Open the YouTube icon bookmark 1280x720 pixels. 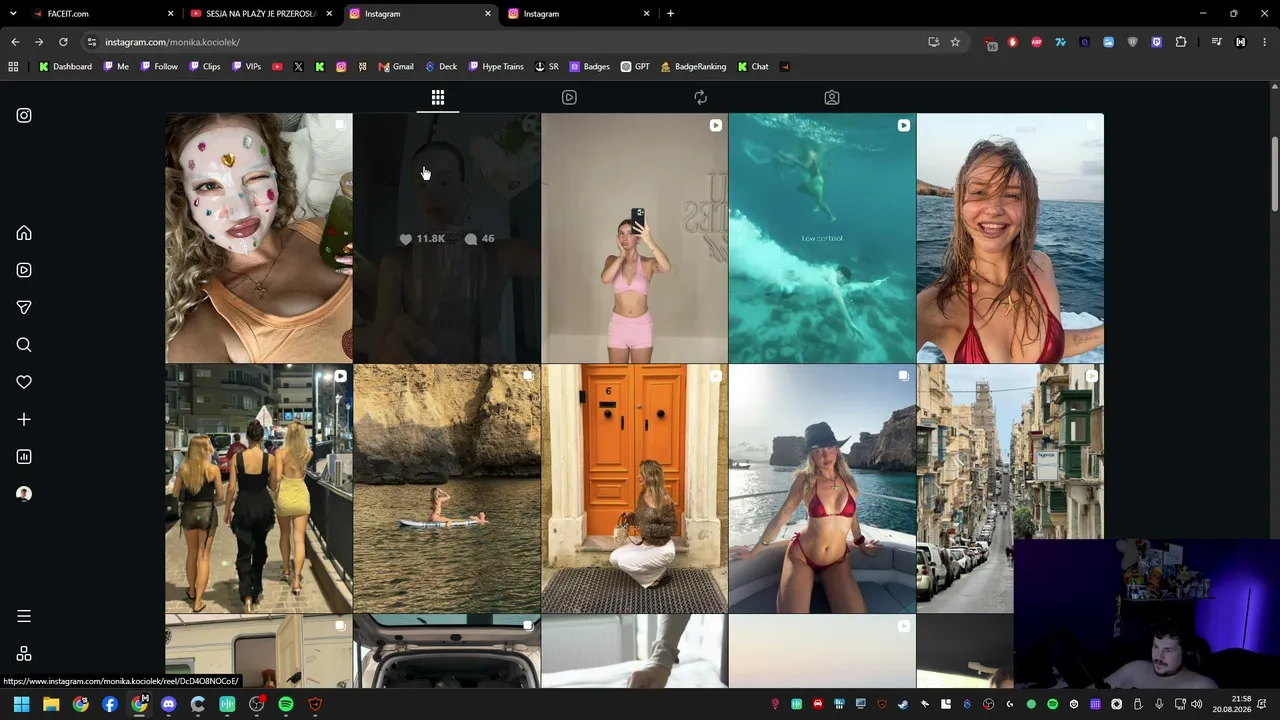pos(277,67)
